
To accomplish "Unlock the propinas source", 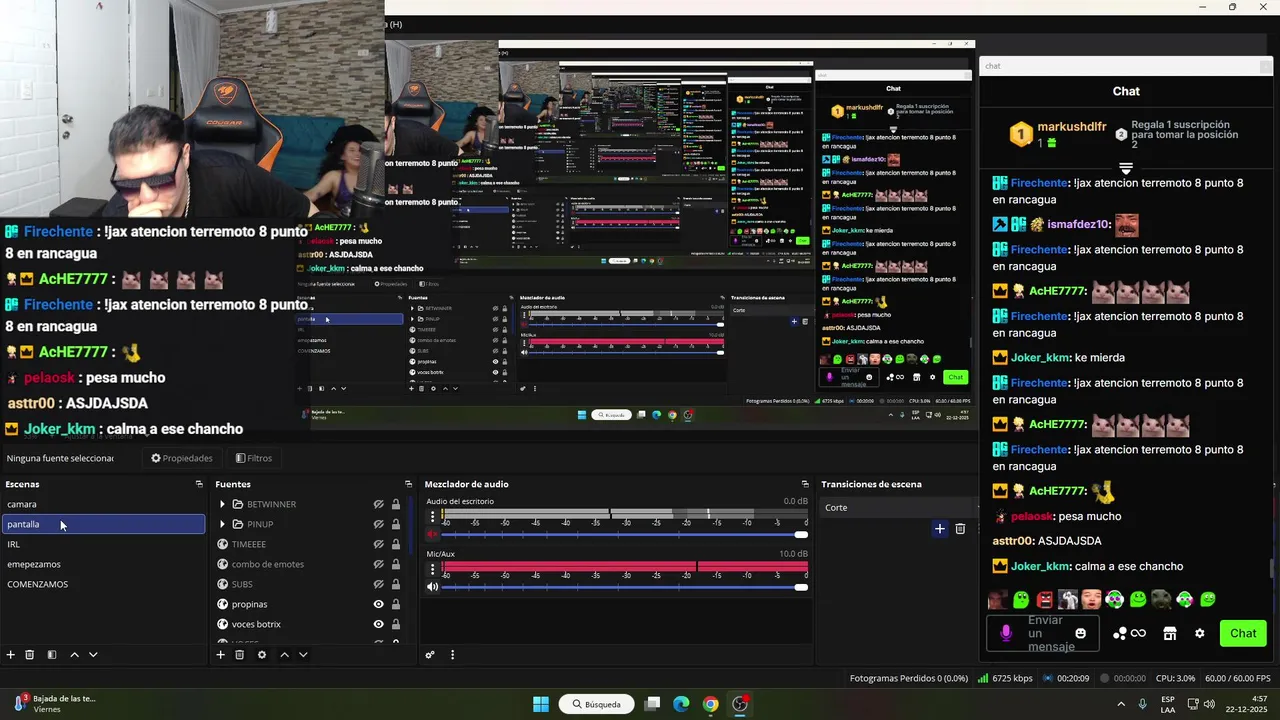I will tap(396, 604).
